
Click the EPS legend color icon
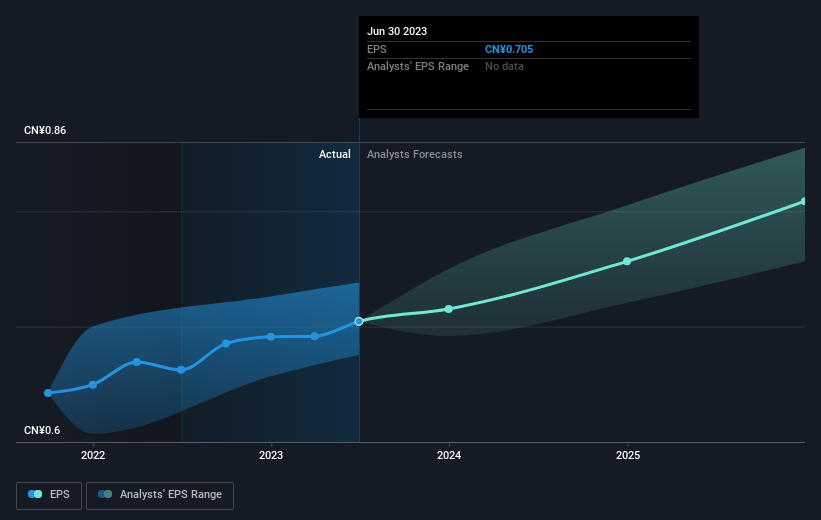(x=35, y=494)
